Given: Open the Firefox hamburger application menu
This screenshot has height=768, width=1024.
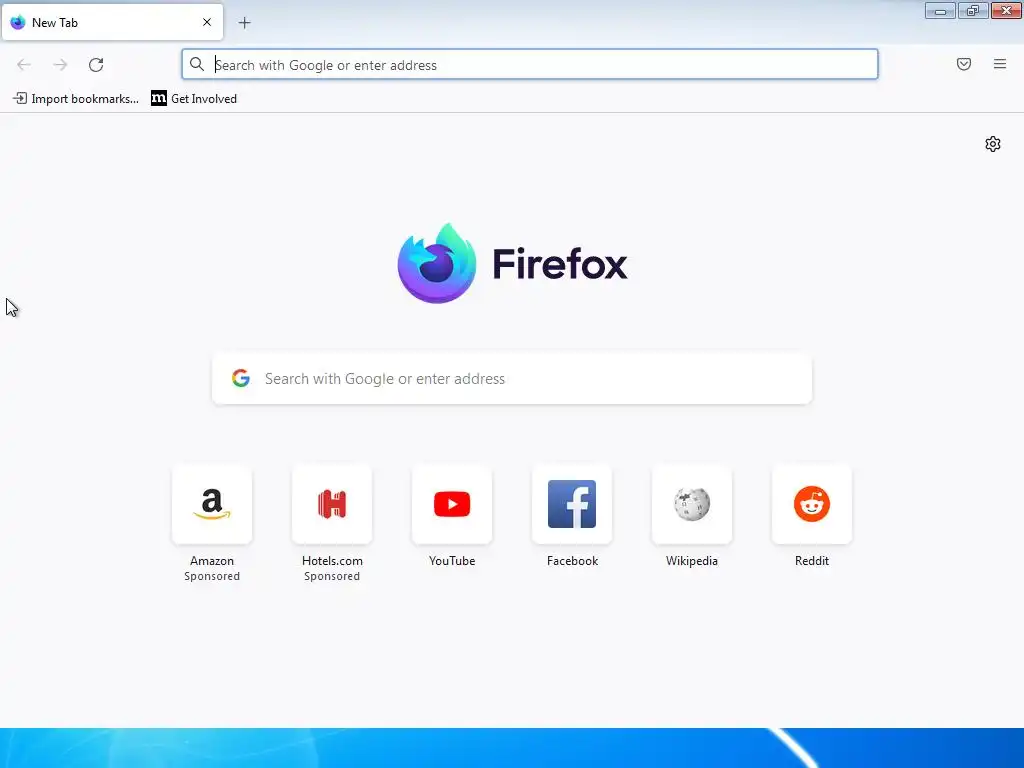Looking at the screenshot, I should click(1000, 64).
